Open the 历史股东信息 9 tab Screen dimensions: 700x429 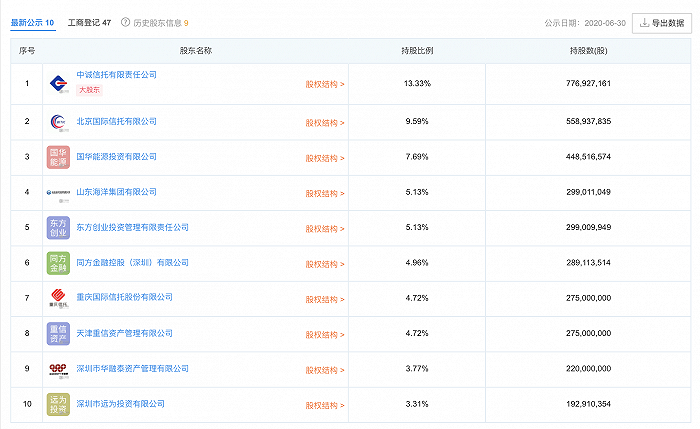point(161,23)
